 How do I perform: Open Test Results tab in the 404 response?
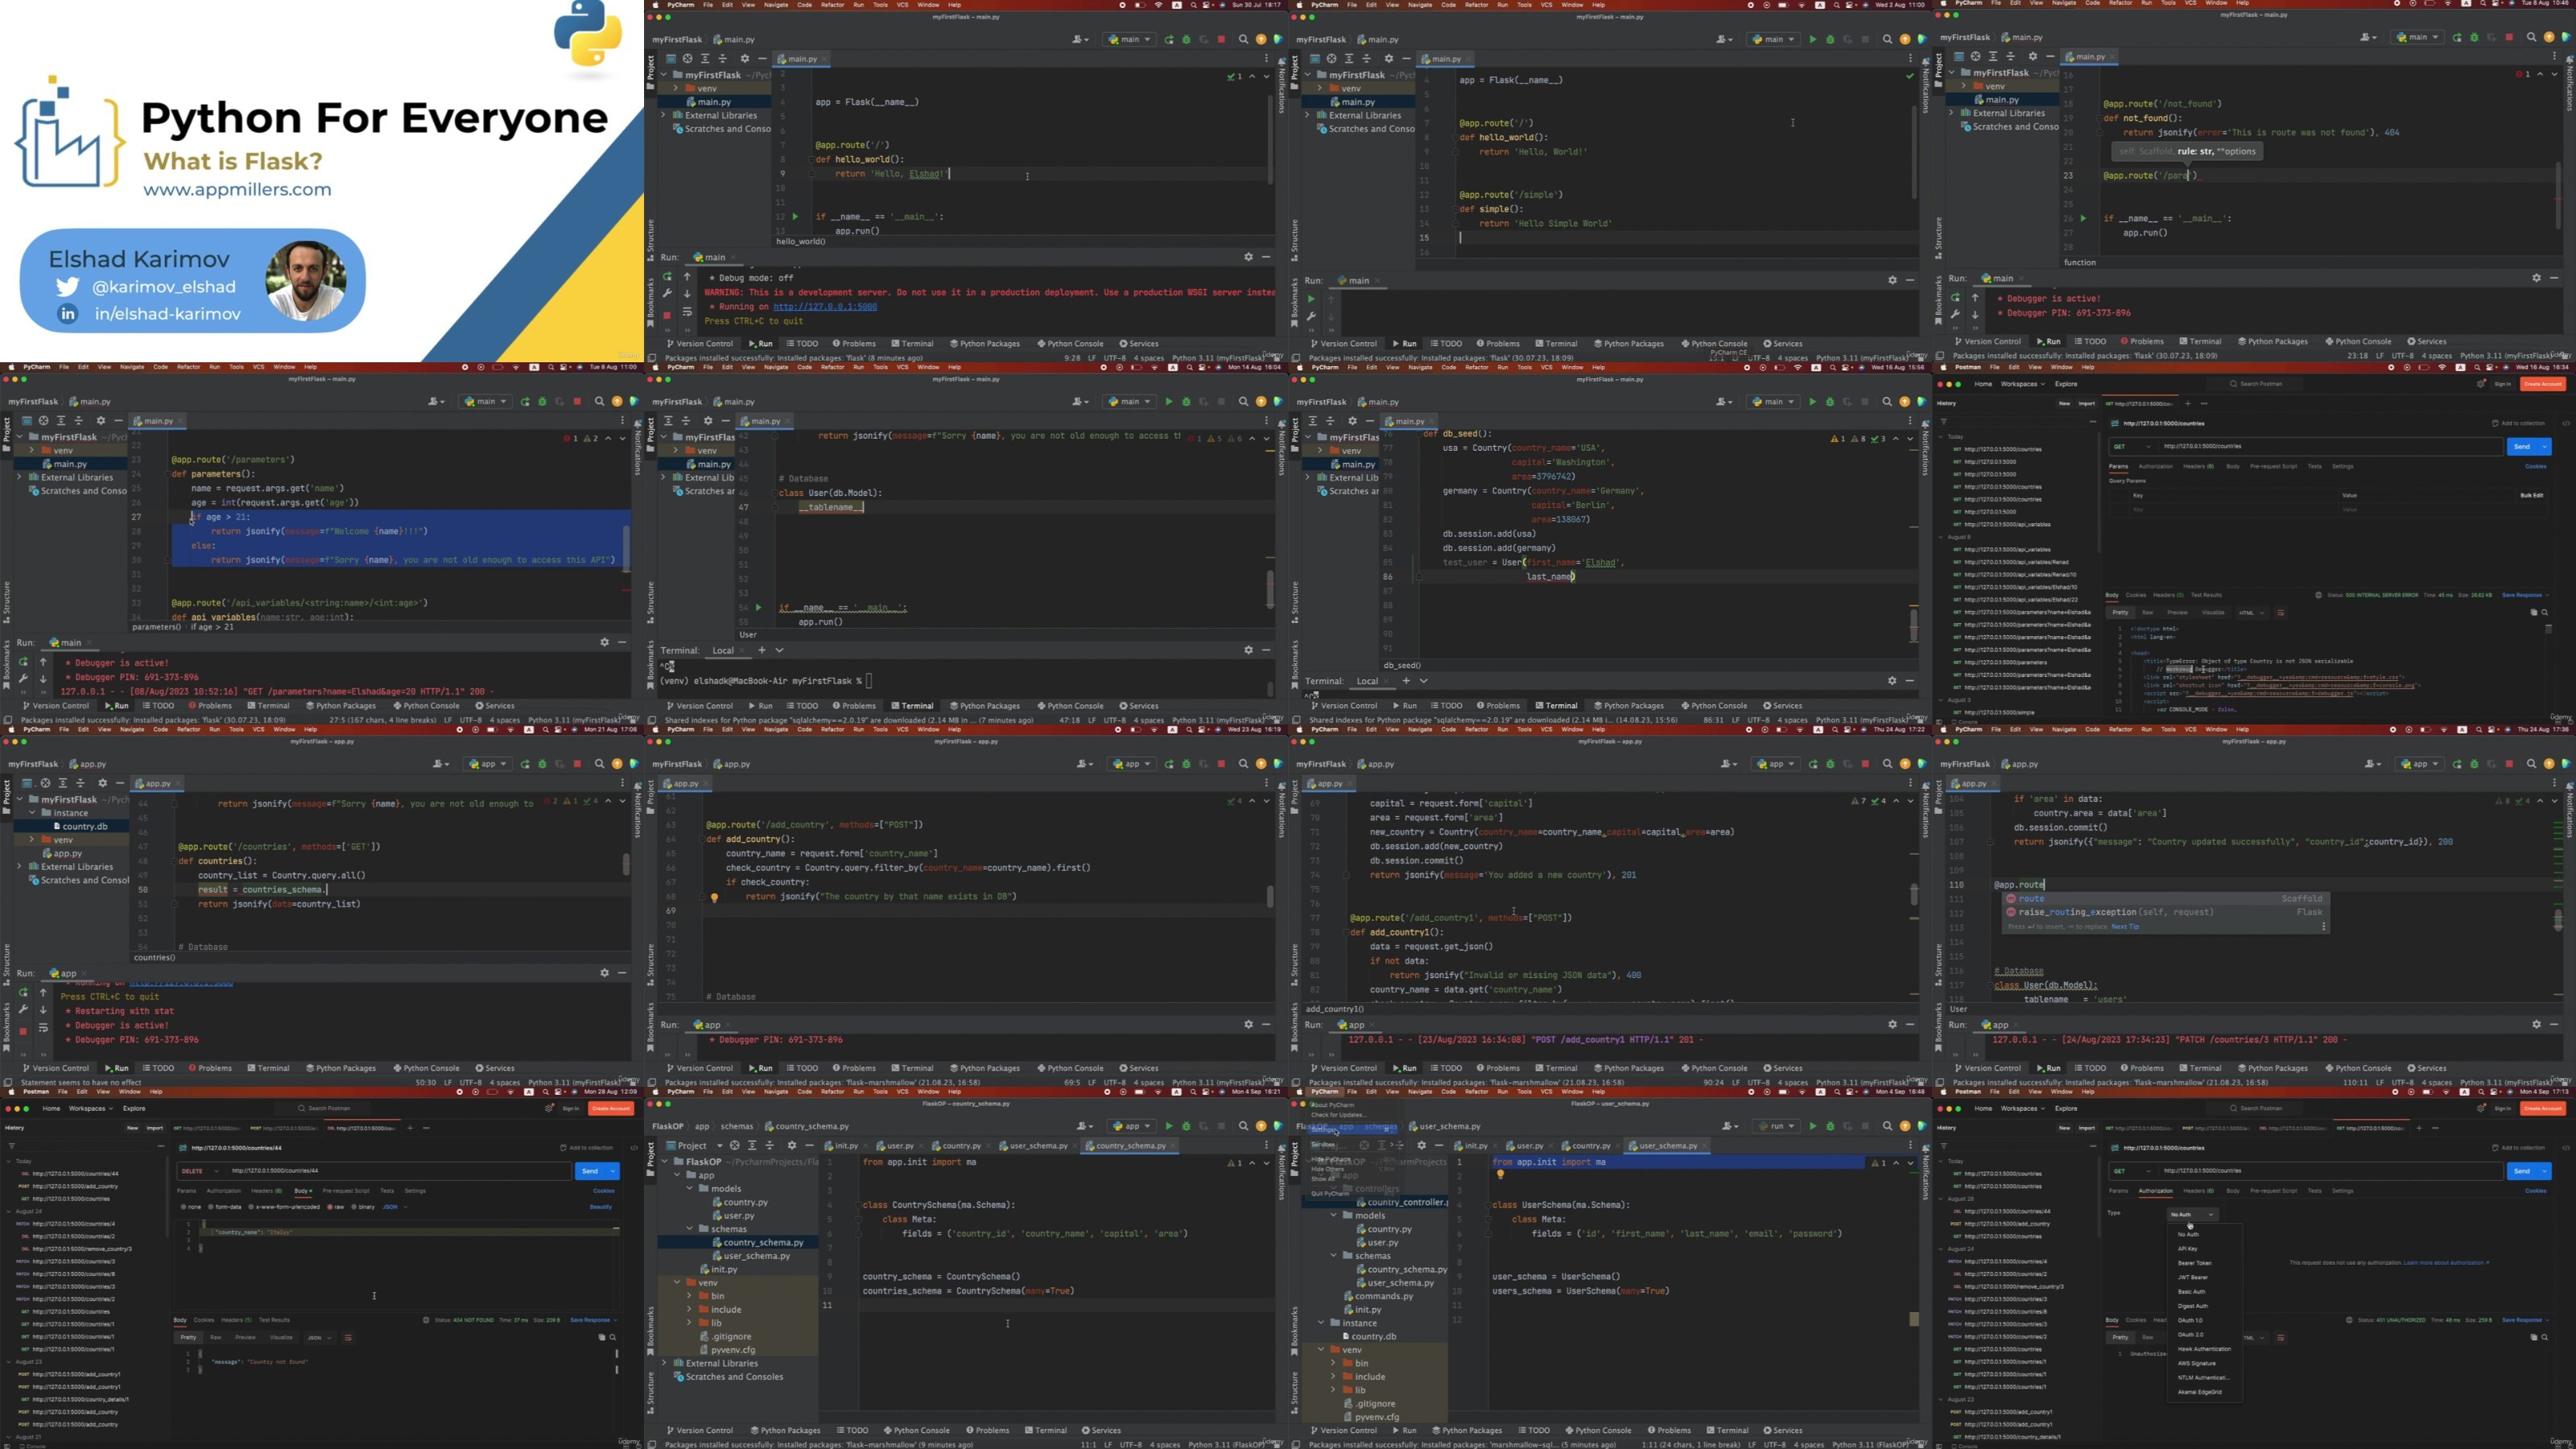point(274,1320)
